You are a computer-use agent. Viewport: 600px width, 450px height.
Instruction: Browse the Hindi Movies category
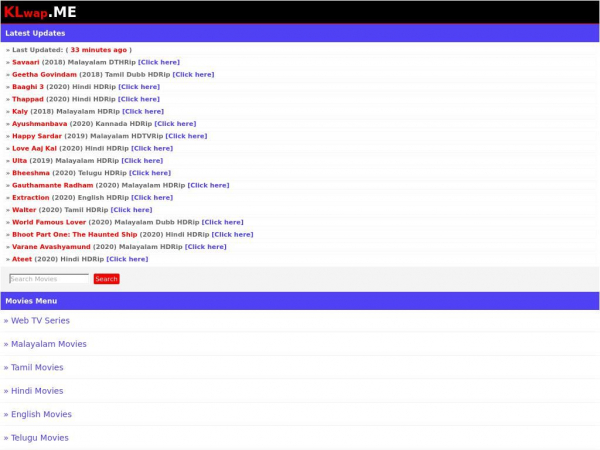click(36, 391)
